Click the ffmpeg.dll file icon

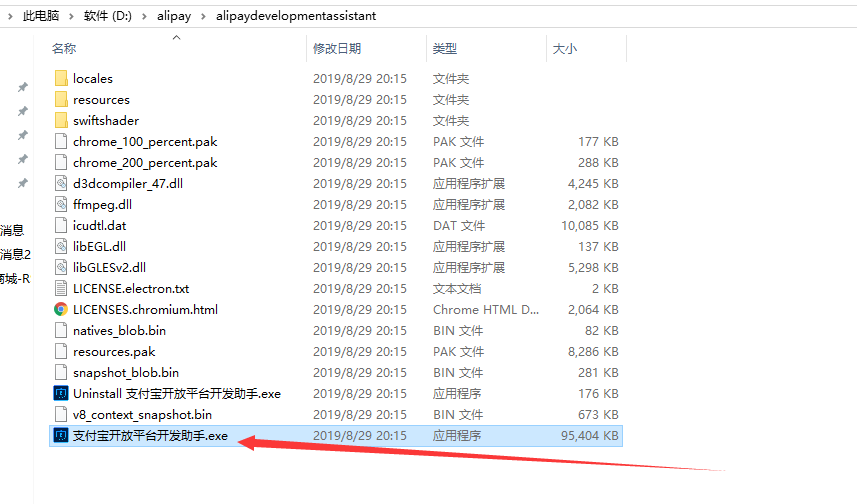[x=61, y=204]
